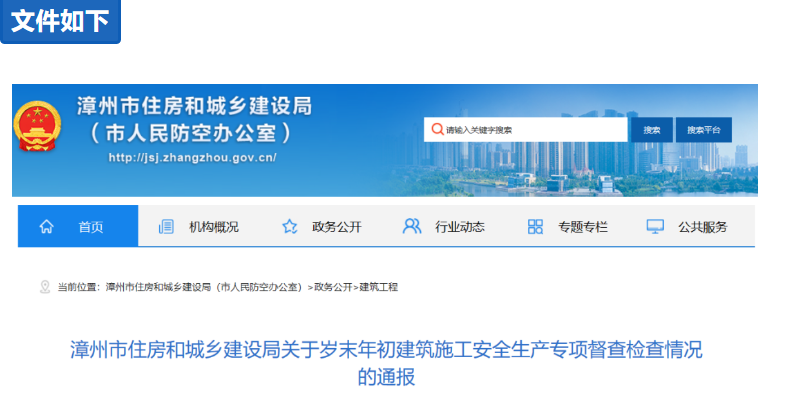
Task: Click the house icon beside 首页
Action: pos(46,227)
